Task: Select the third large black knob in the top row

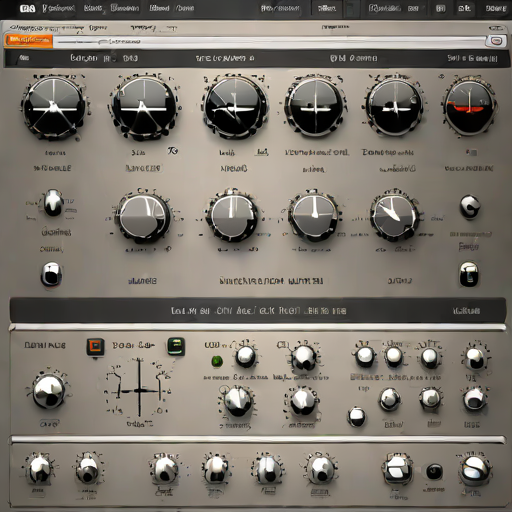Action: [x=235, y=107]
